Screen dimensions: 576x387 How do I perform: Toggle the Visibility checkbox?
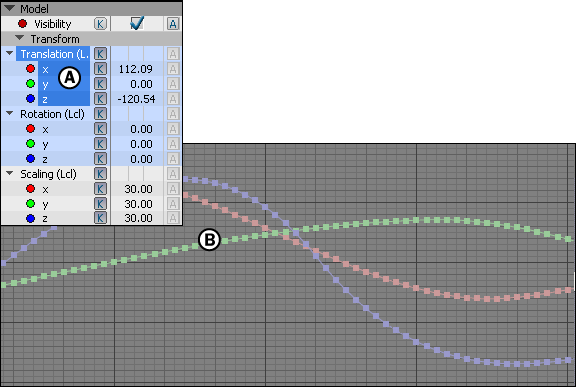pos(137,23)
